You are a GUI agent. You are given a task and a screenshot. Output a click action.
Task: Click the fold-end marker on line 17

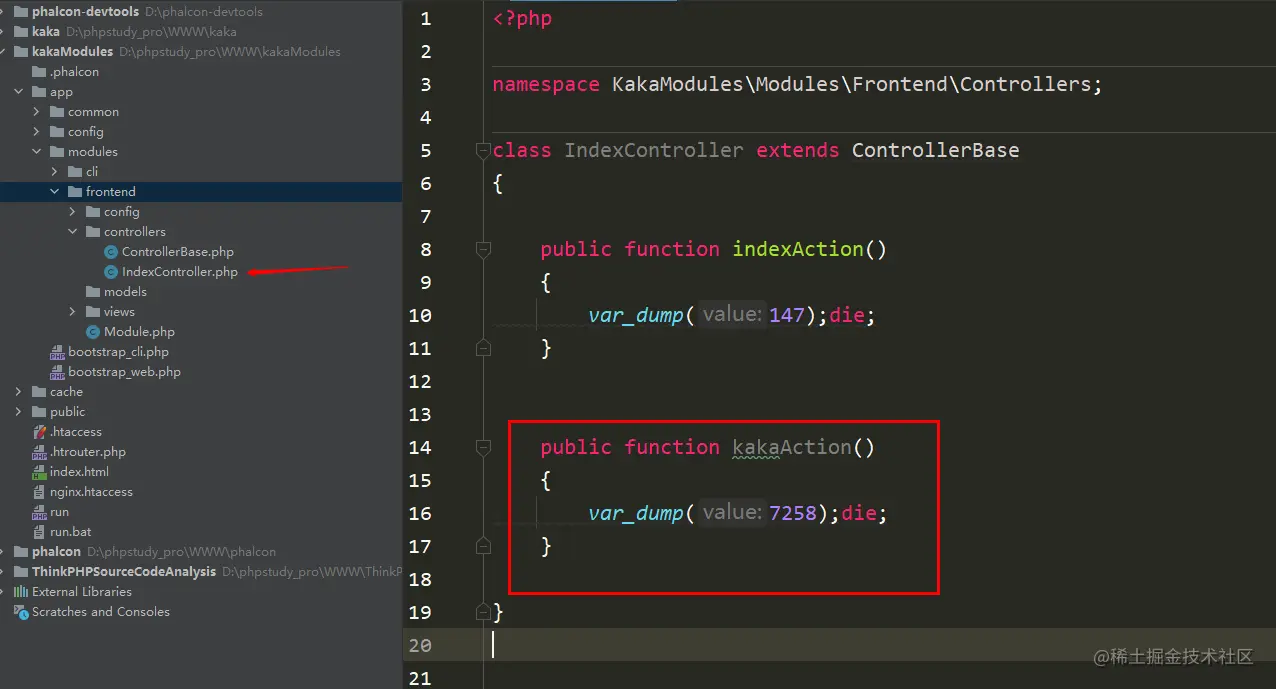tap(484, 546)
